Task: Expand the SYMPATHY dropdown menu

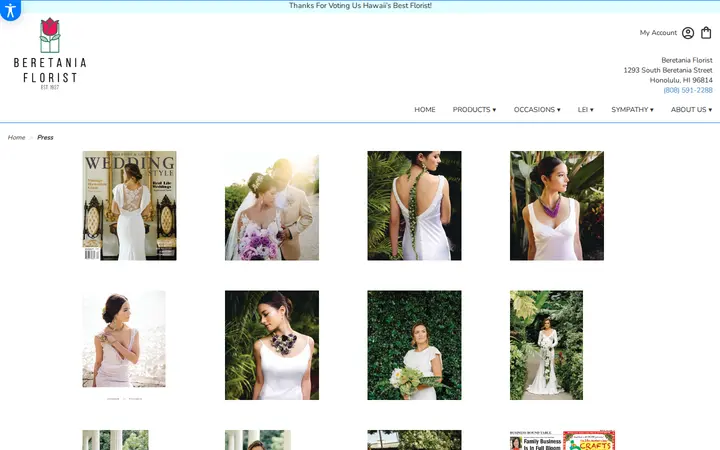Action: click(x=632, y=109)
